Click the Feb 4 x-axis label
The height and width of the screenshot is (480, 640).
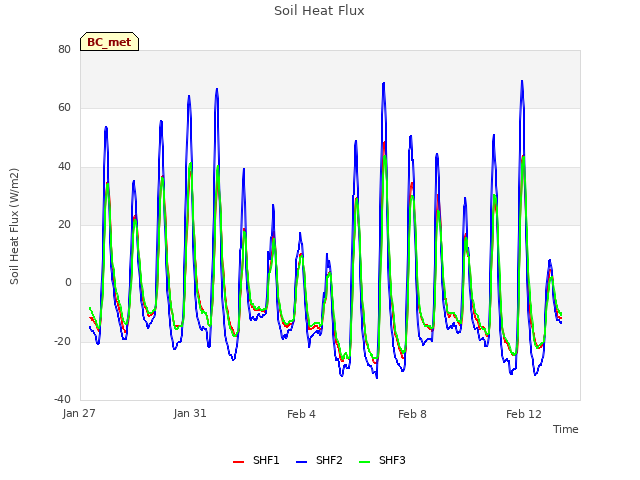301,414
